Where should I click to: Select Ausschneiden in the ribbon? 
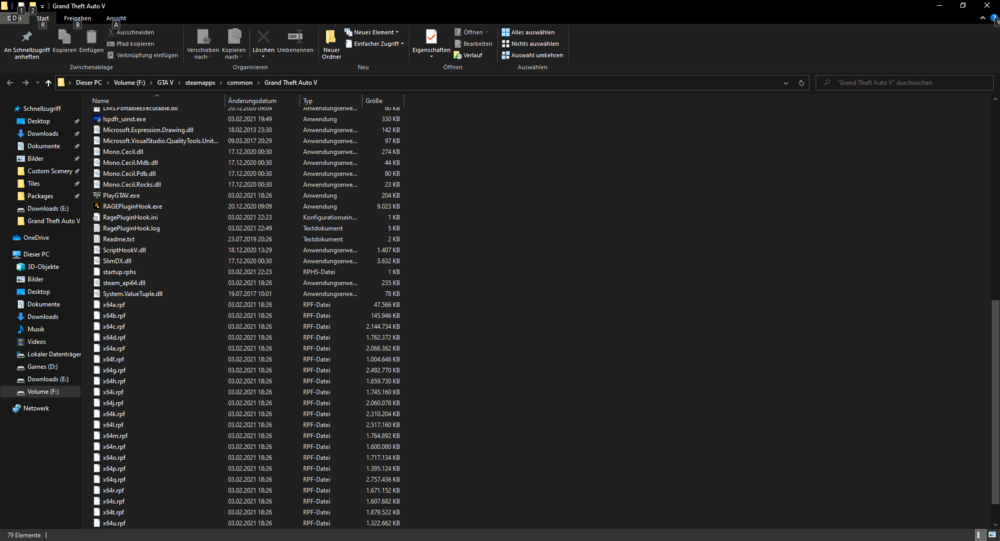tap(131, 32)
